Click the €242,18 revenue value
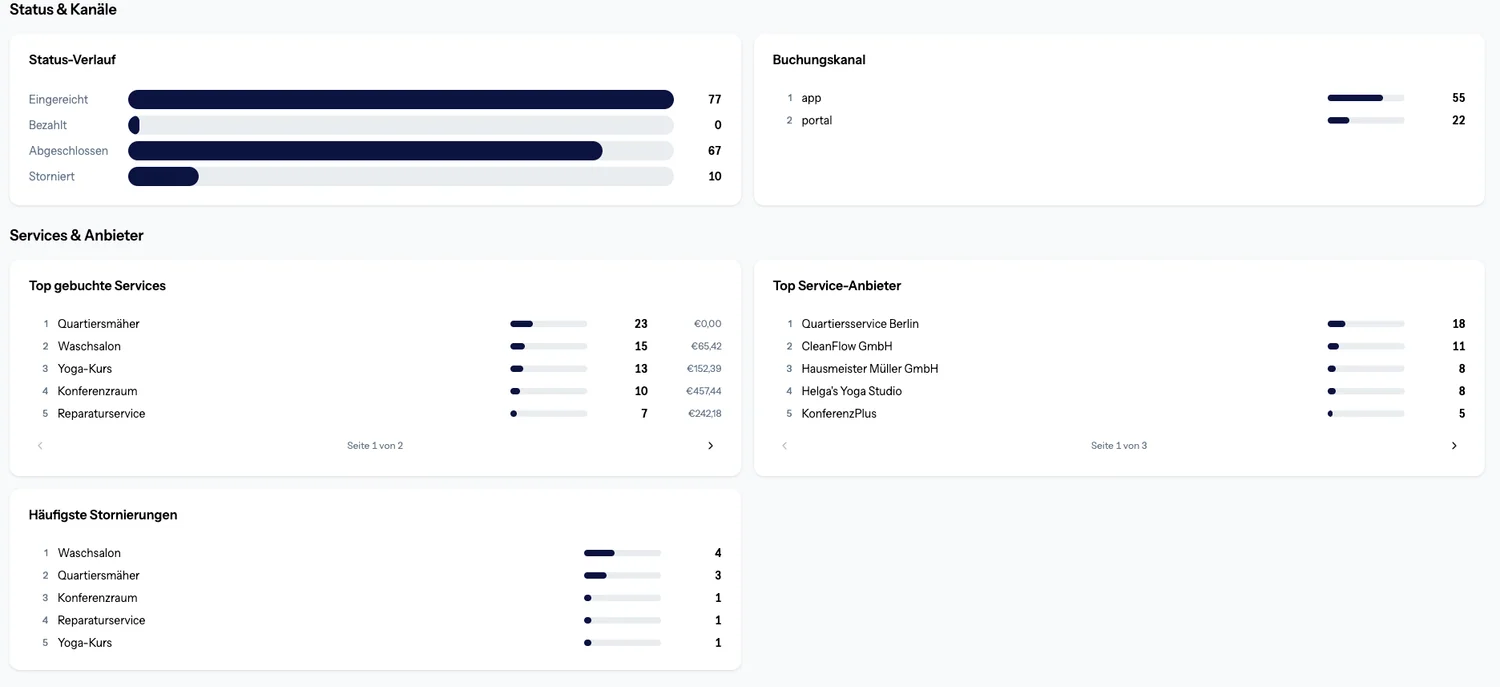Screen dimensions: 1500x687 (x=704, y=414)
